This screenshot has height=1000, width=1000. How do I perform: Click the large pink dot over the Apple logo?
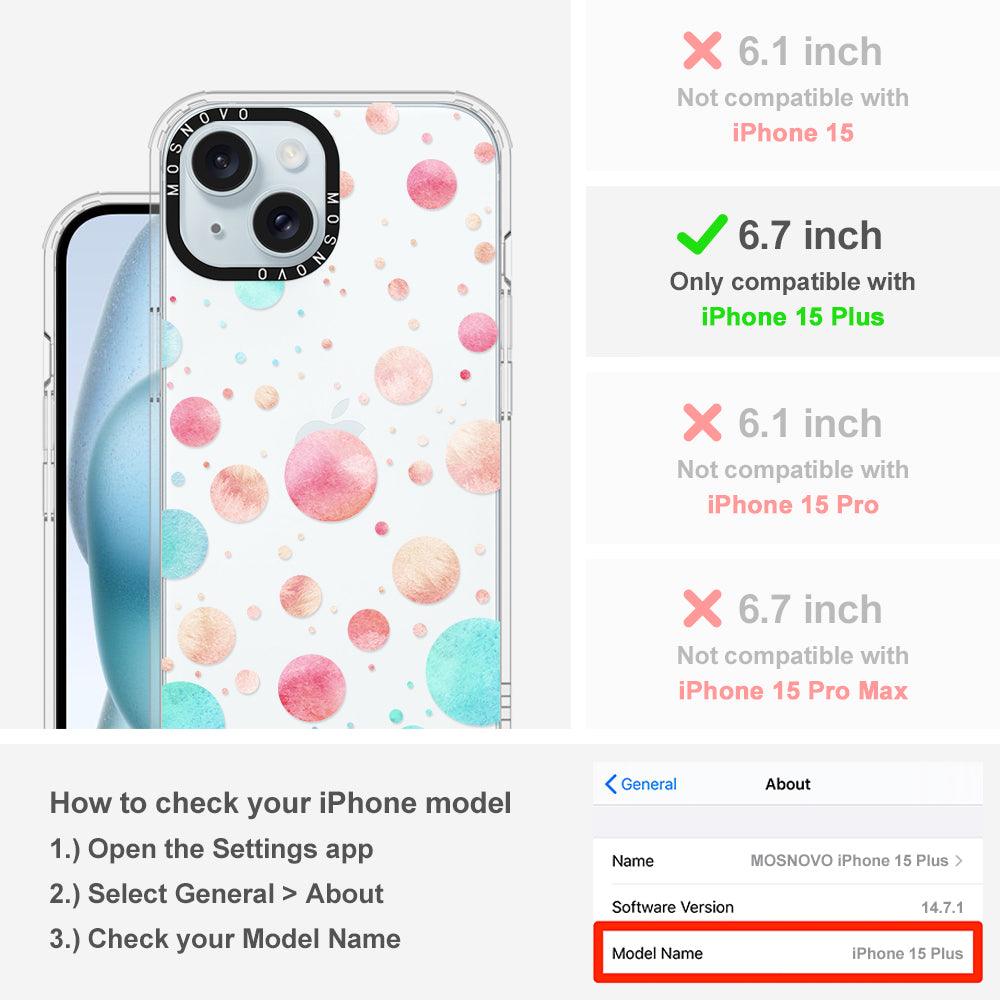pyautogui.click(x=330, y=474)
